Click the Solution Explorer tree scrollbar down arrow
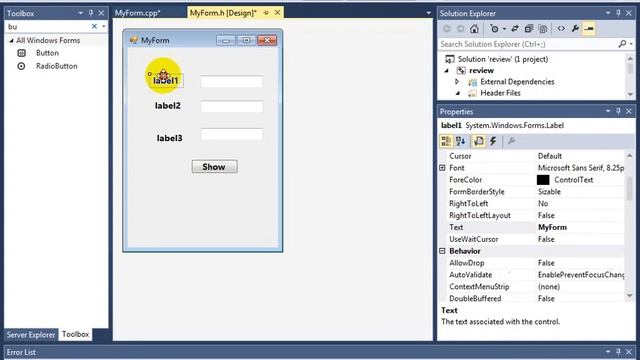The height and width of the screenshot is (360, 640). pyautogui.click(x=630, y=94)
